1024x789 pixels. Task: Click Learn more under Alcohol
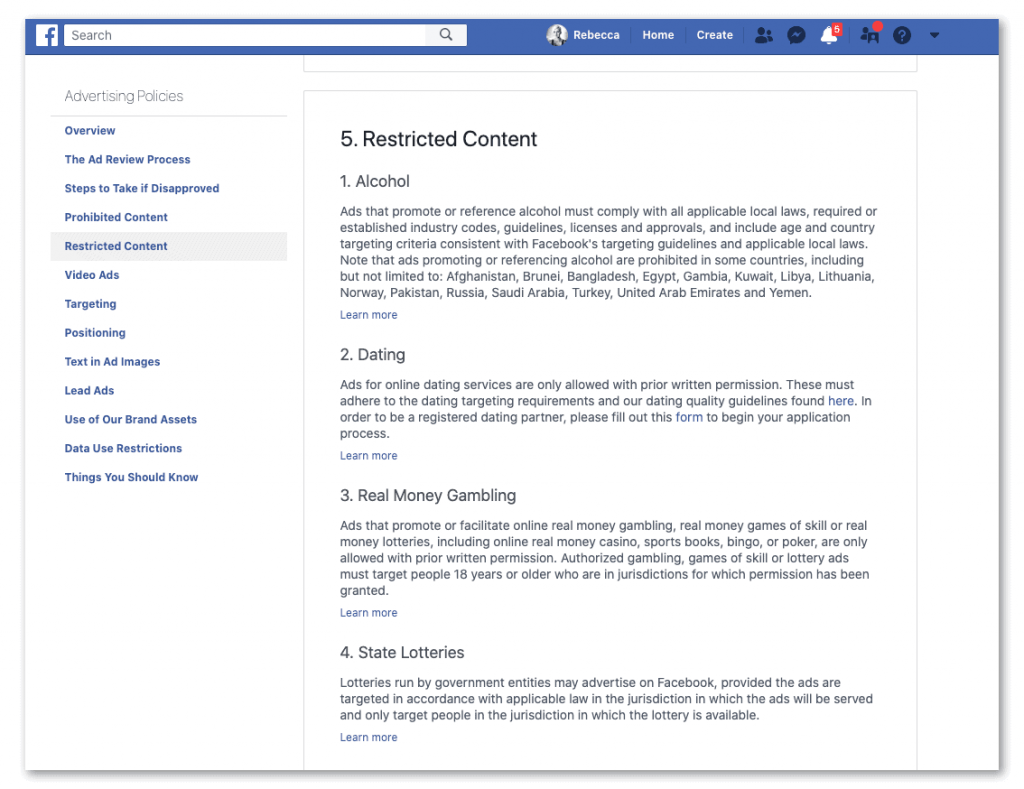(368, 315)
